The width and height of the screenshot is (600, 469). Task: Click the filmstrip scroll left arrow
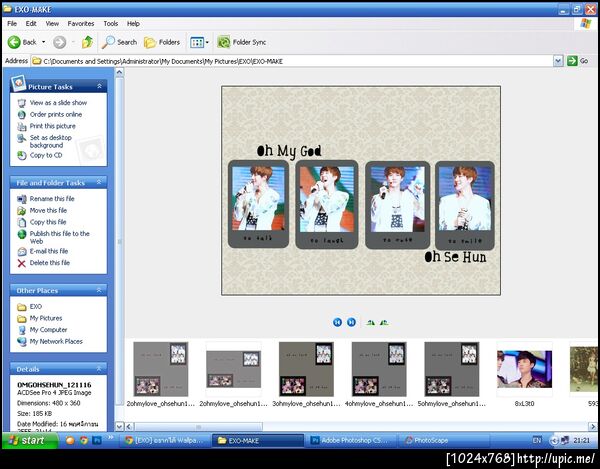[x=129, y=427]
